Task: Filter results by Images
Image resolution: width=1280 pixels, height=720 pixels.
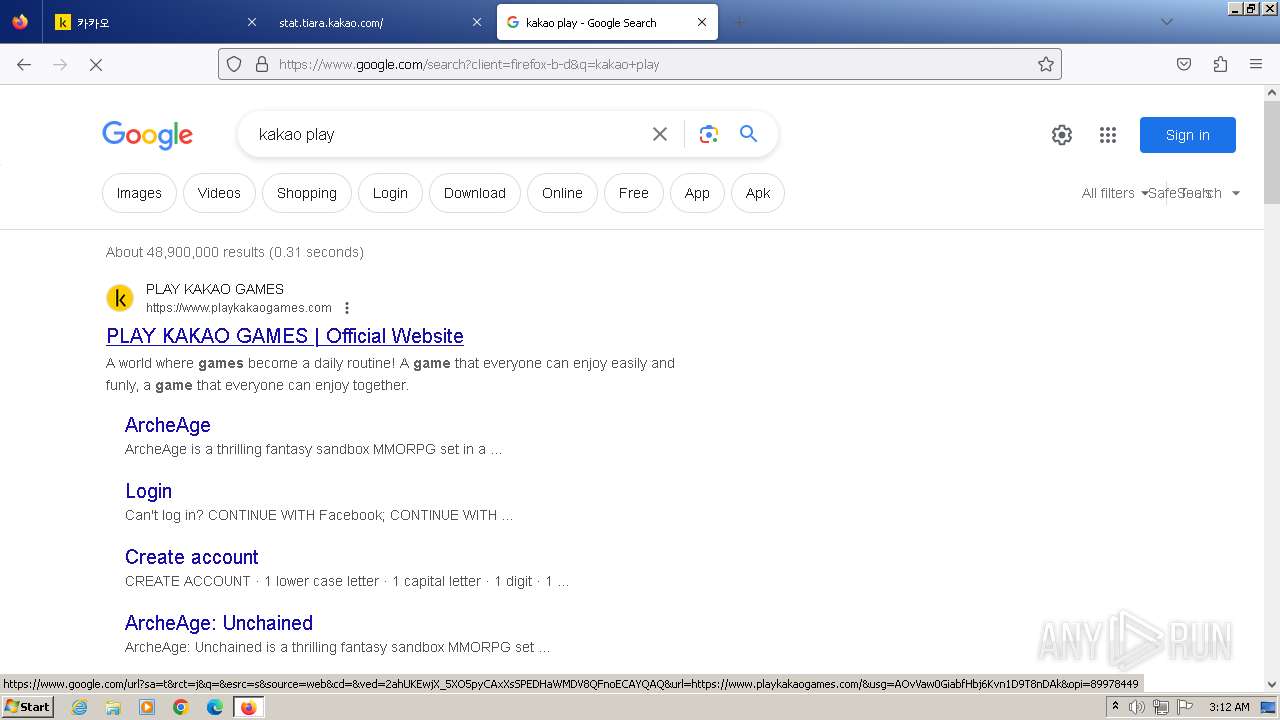Action: click(139, 193)
